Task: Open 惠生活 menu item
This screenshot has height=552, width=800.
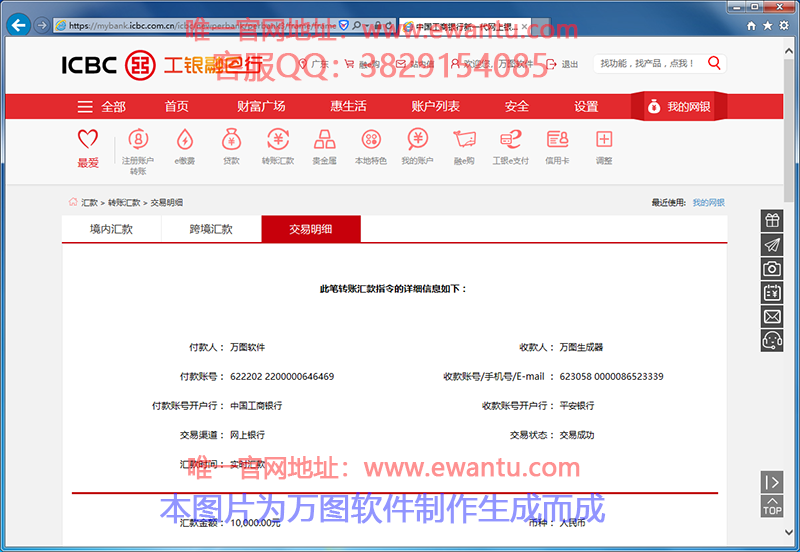Action: [348, 107]
